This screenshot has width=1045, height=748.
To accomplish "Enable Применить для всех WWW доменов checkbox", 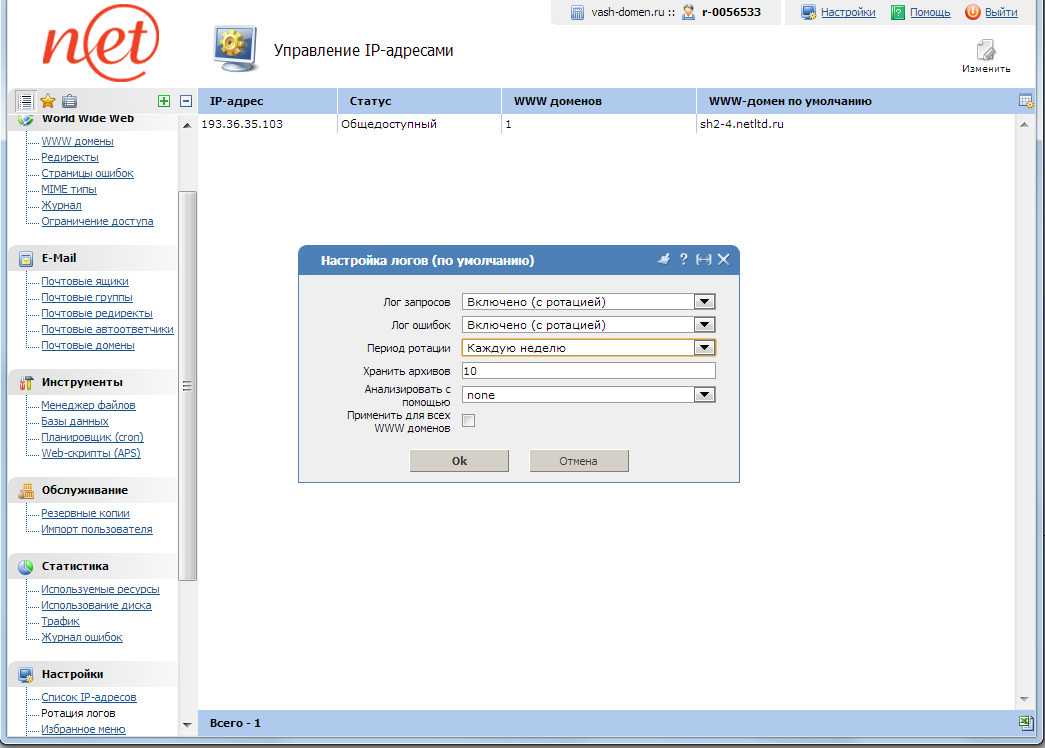I will coord(468,421).
